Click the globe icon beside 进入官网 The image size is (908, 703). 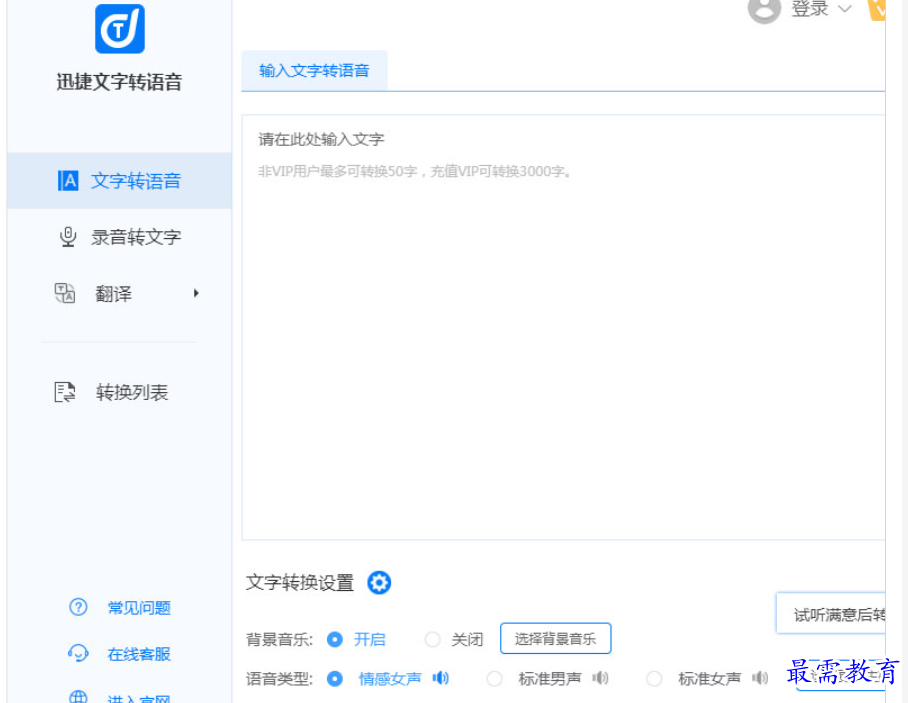78,697
